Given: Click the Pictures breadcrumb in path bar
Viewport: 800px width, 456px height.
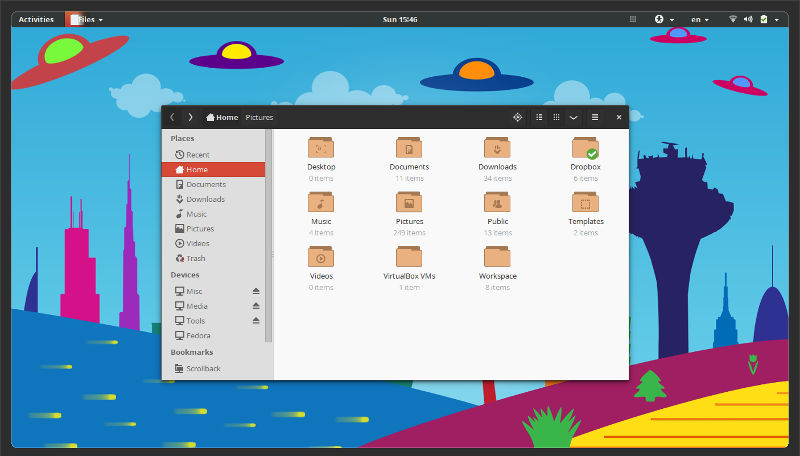Looking at the screenshot, I should coord(259,117).
